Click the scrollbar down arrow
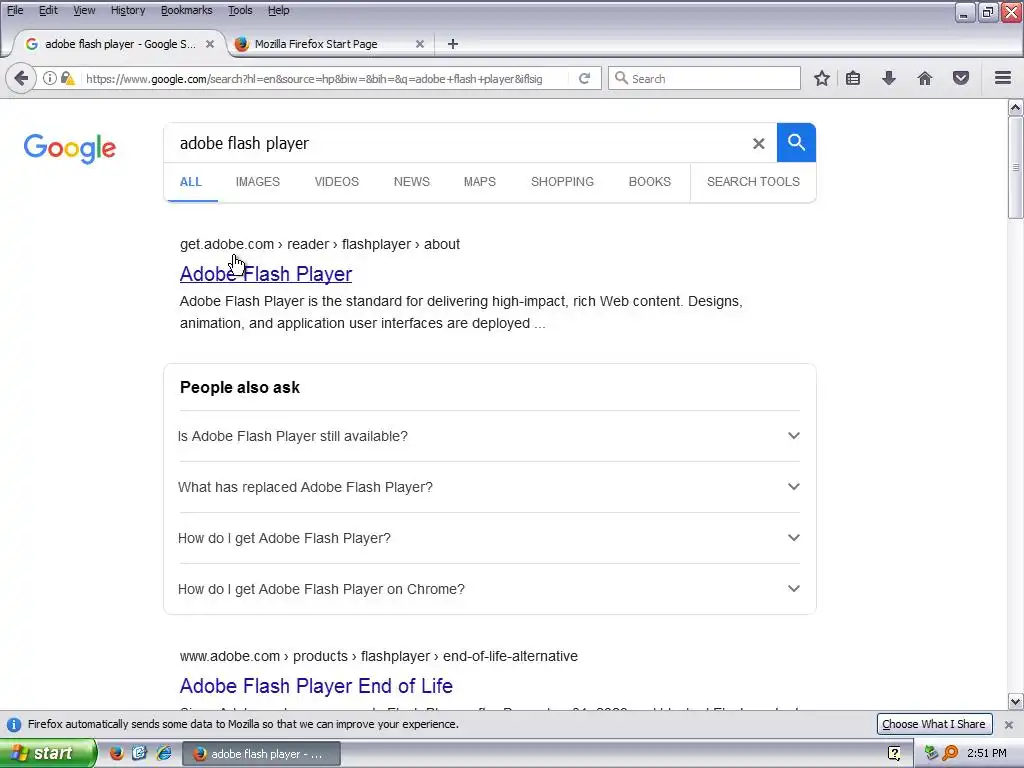This screenshot has height=768, width=1024. (1015, 702)
